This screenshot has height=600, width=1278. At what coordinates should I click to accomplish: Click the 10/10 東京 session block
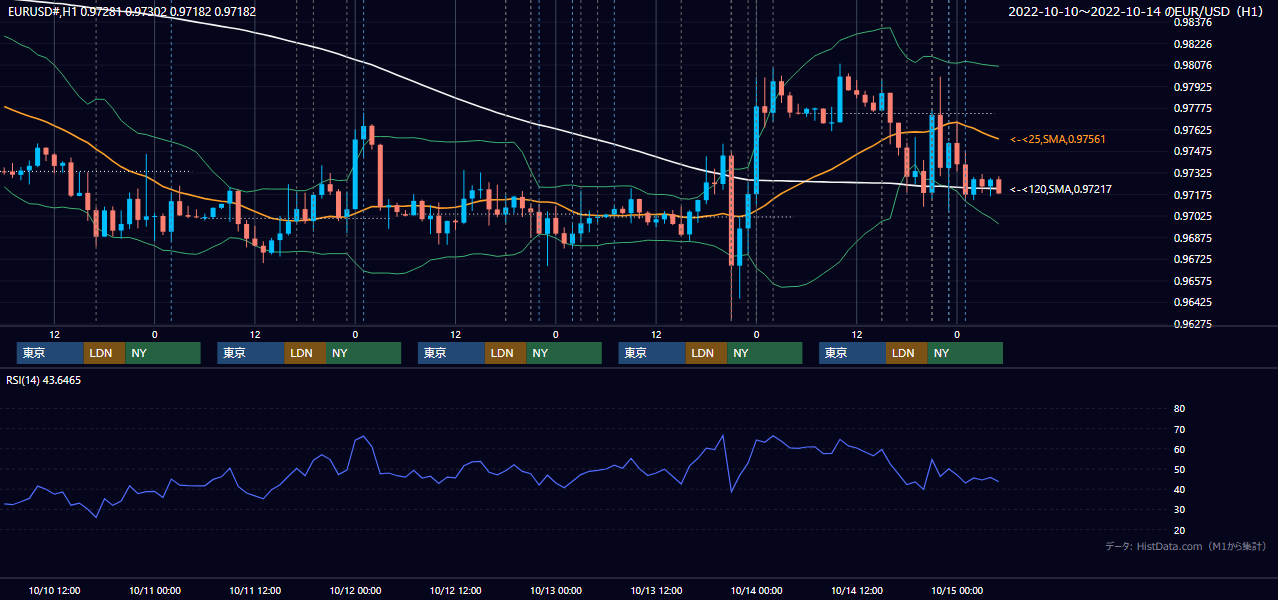pos(51,353)
